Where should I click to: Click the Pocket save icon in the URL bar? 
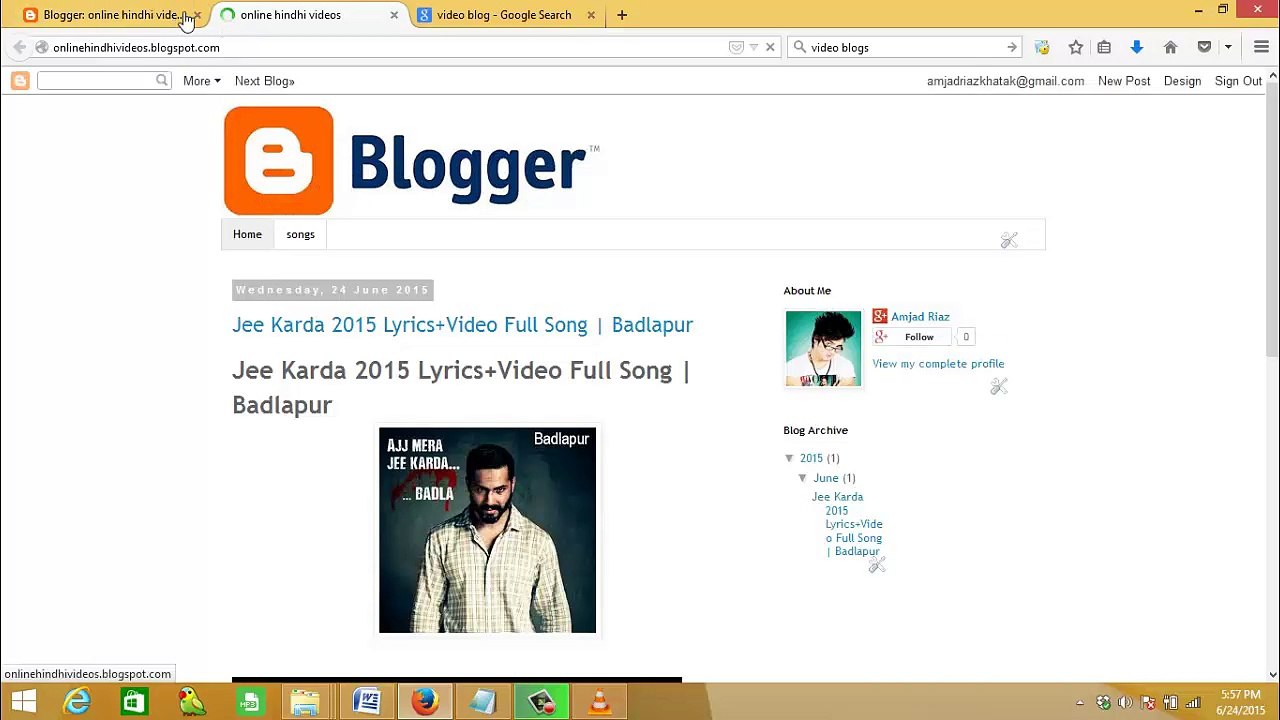pyautogui.click(x=736, y=47)
